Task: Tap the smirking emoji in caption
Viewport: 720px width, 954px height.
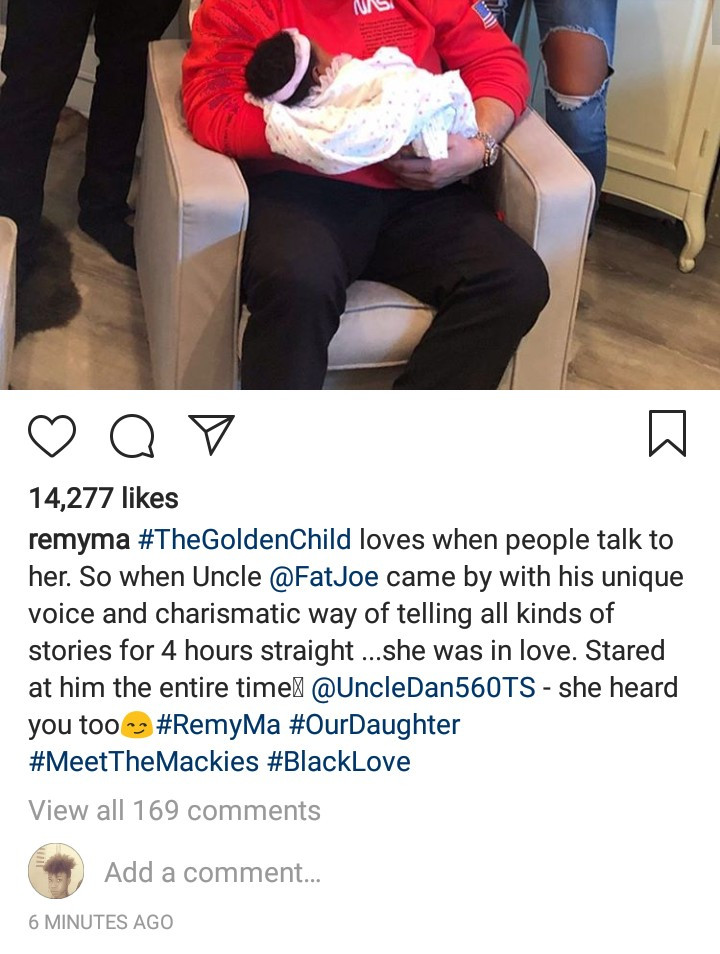Action: pos(137,725)
